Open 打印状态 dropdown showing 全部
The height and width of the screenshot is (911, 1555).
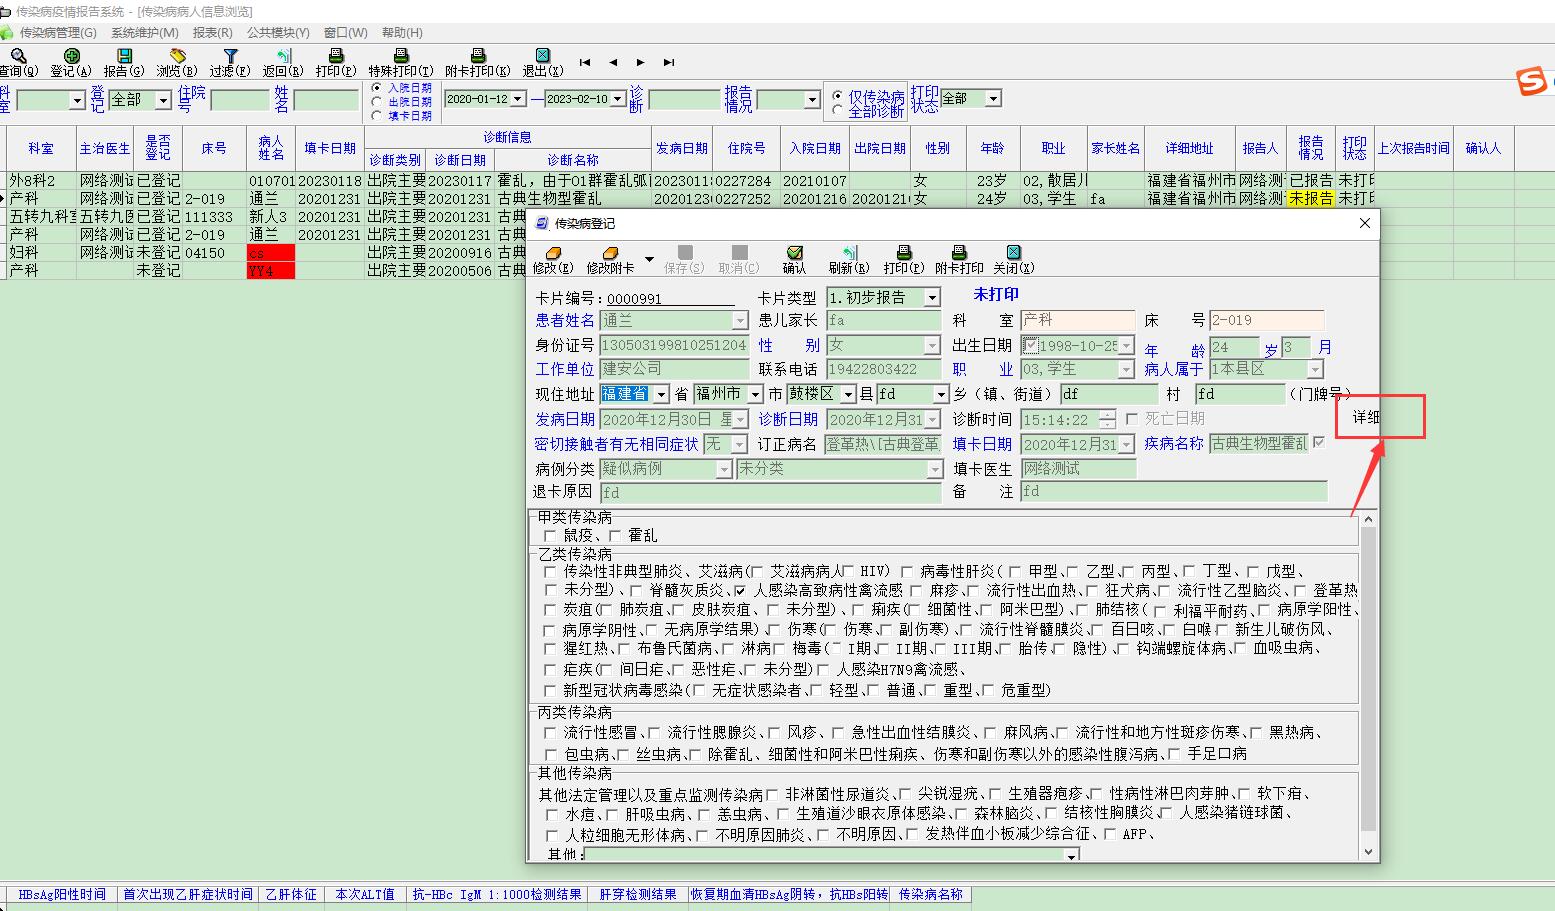click(993, 98)
